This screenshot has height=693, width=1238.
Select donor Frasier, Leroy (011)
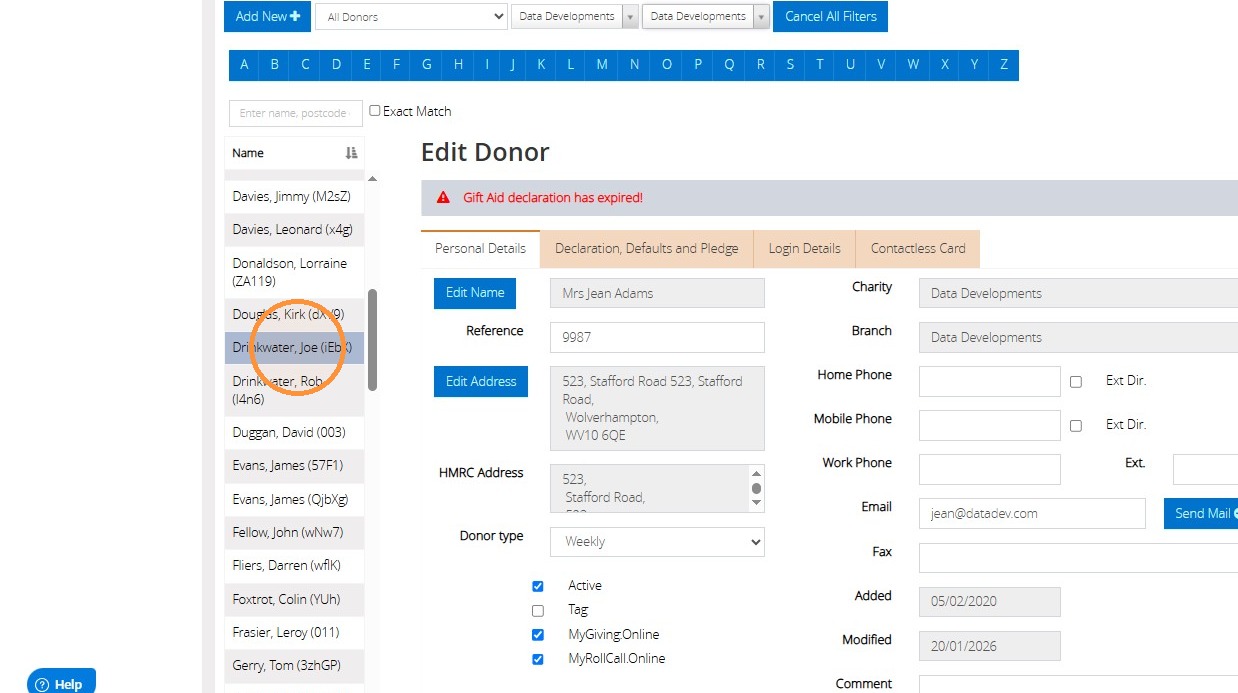point(294,633)
